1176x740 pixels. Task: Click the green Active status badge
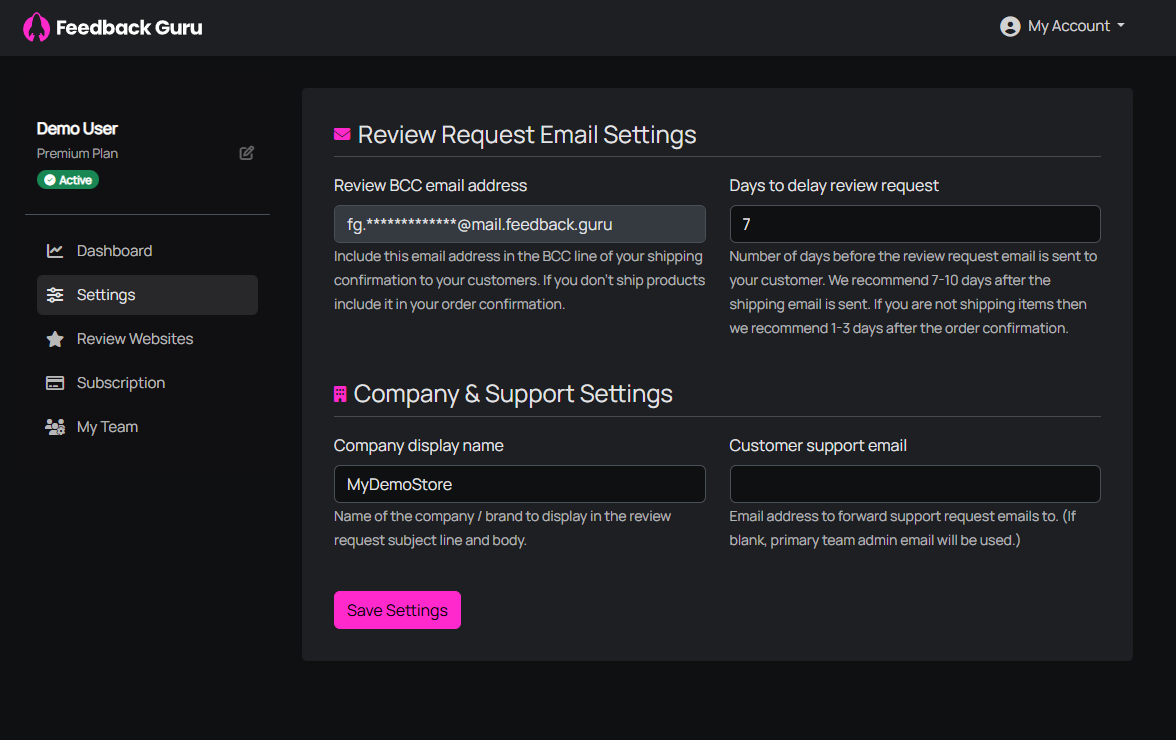point(68,180)
